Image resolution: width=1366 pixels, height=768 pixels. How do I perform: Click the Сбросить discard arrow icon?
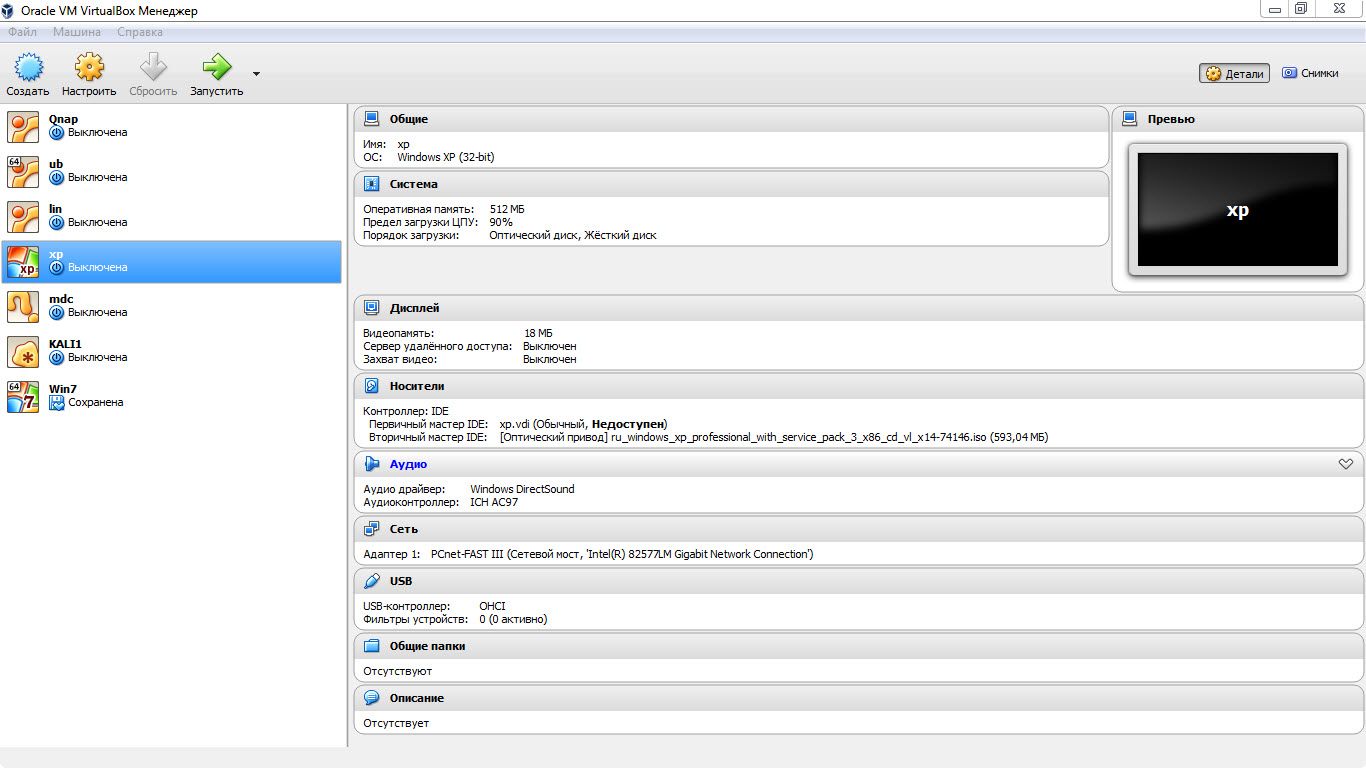153,67
